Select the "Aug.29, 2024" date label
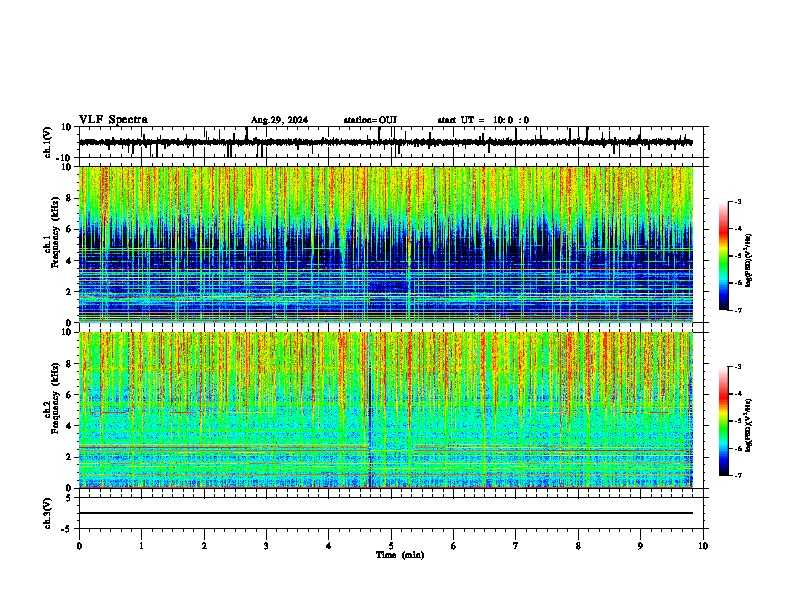 point(279,120)
